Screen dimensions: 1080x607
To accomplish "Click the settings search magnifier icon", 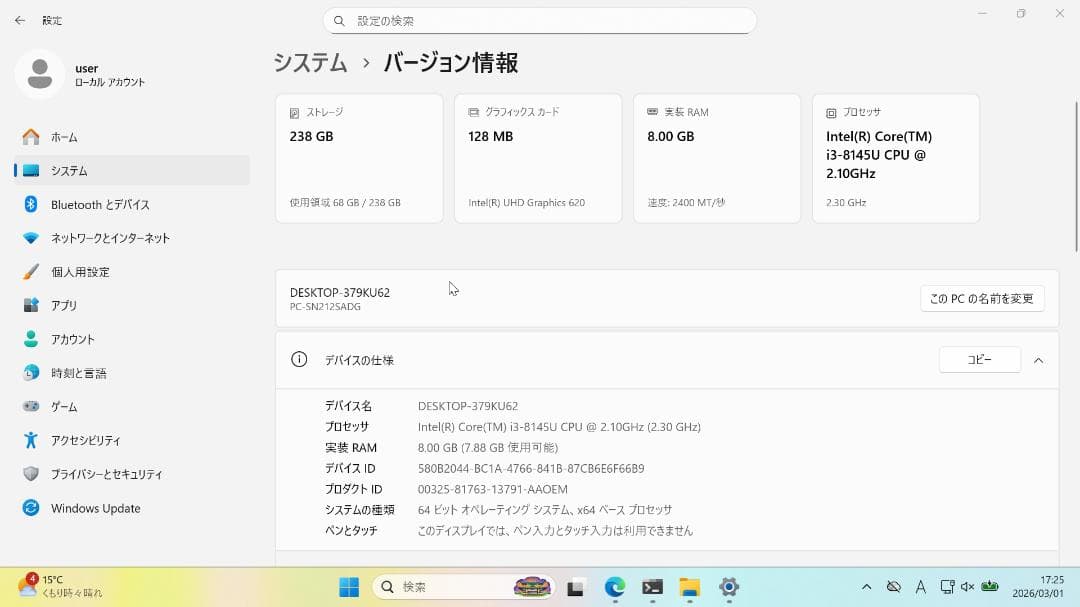I will point(339,21).
